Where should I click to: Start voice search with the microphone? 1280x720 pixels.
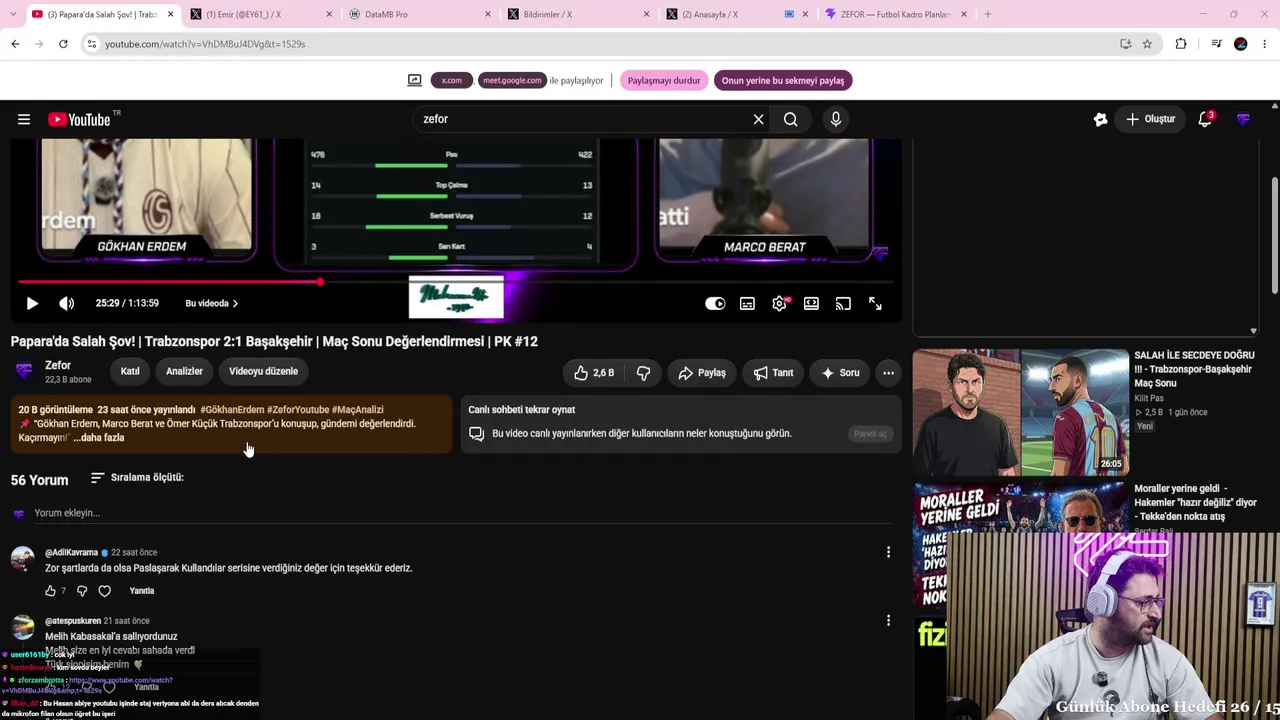point(836,119)
